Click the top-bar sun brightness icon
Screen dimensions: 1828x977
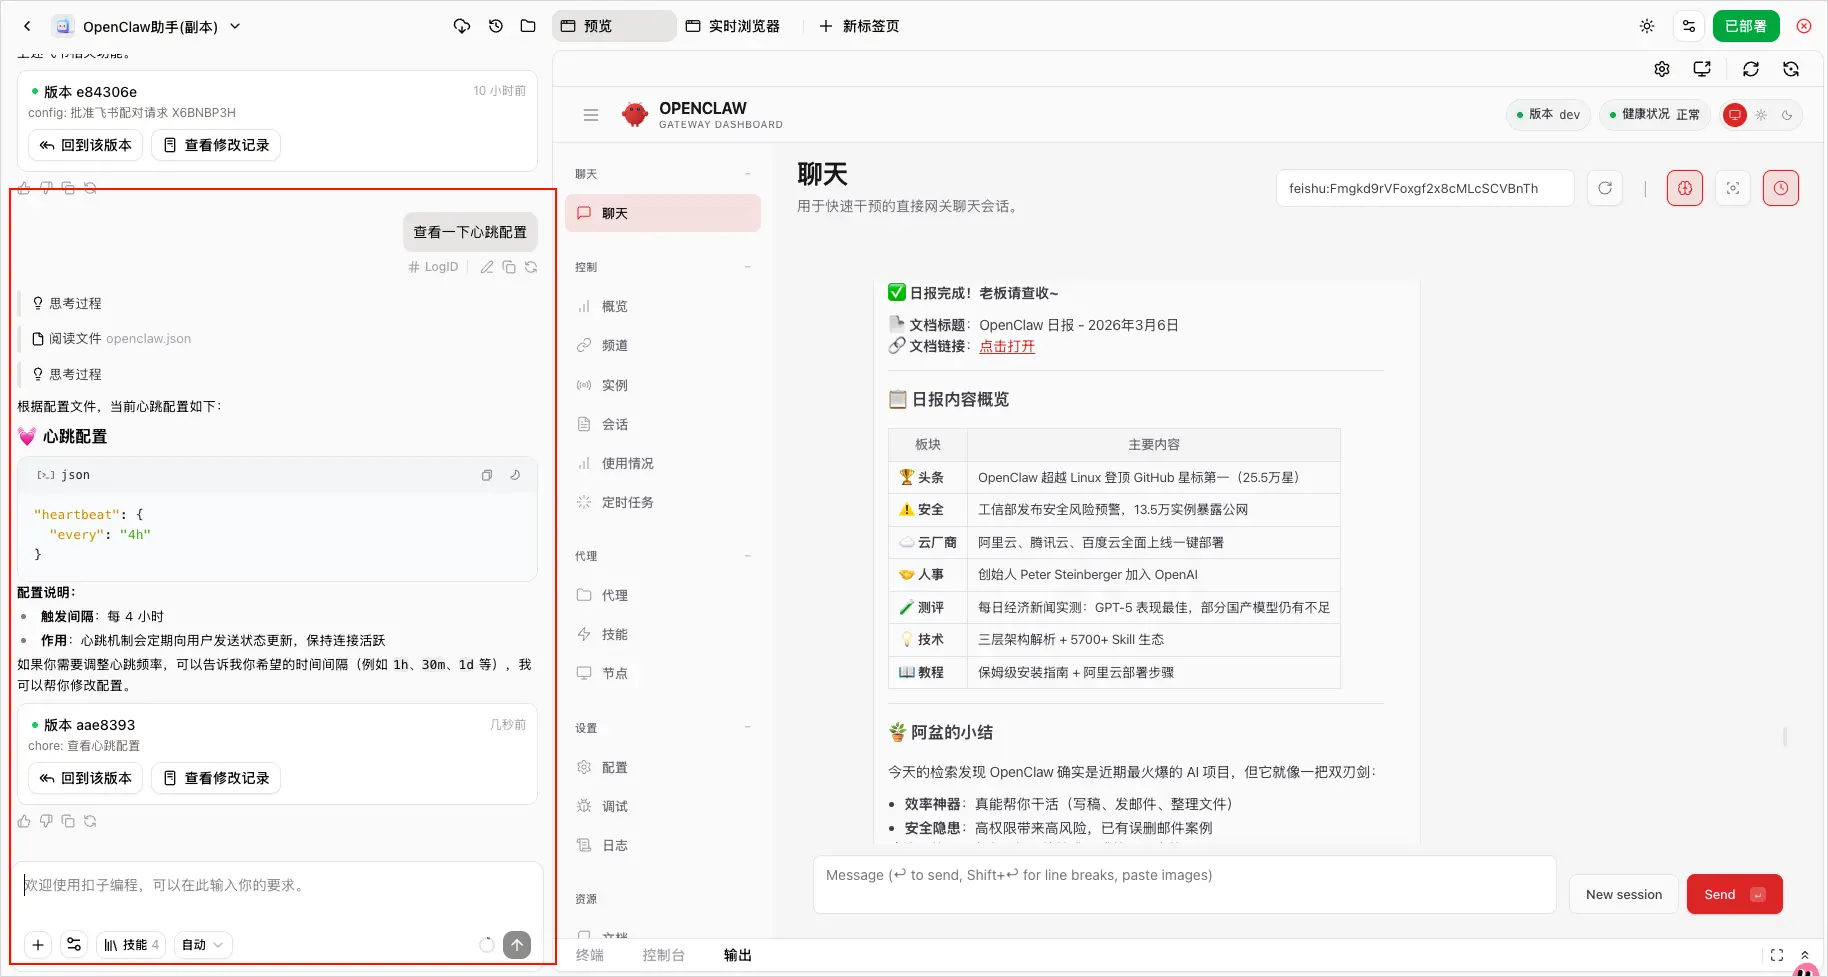[x=1647, y=26]
